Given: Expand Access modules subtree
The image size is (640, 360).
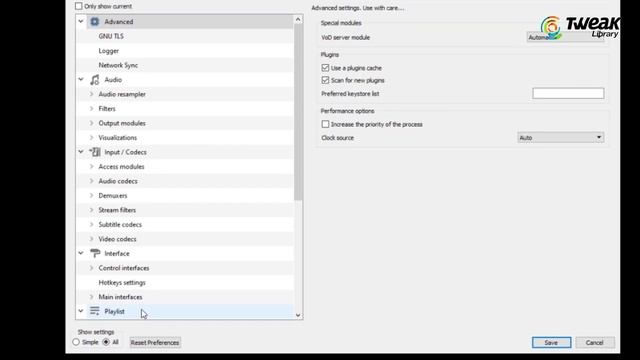Looking at the screenshot, I should (91, 167).
